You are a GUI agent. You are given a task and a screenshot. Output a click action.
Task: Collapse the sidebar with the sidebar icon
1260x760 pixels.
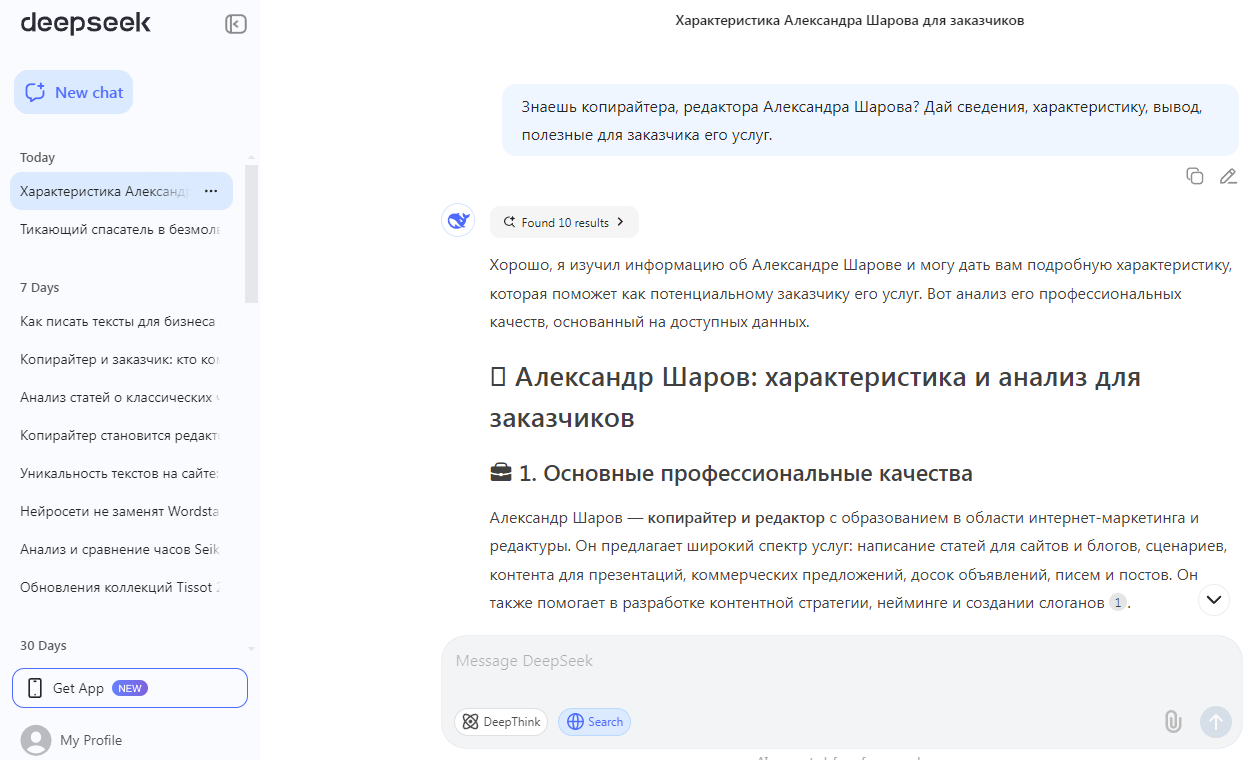236,23
